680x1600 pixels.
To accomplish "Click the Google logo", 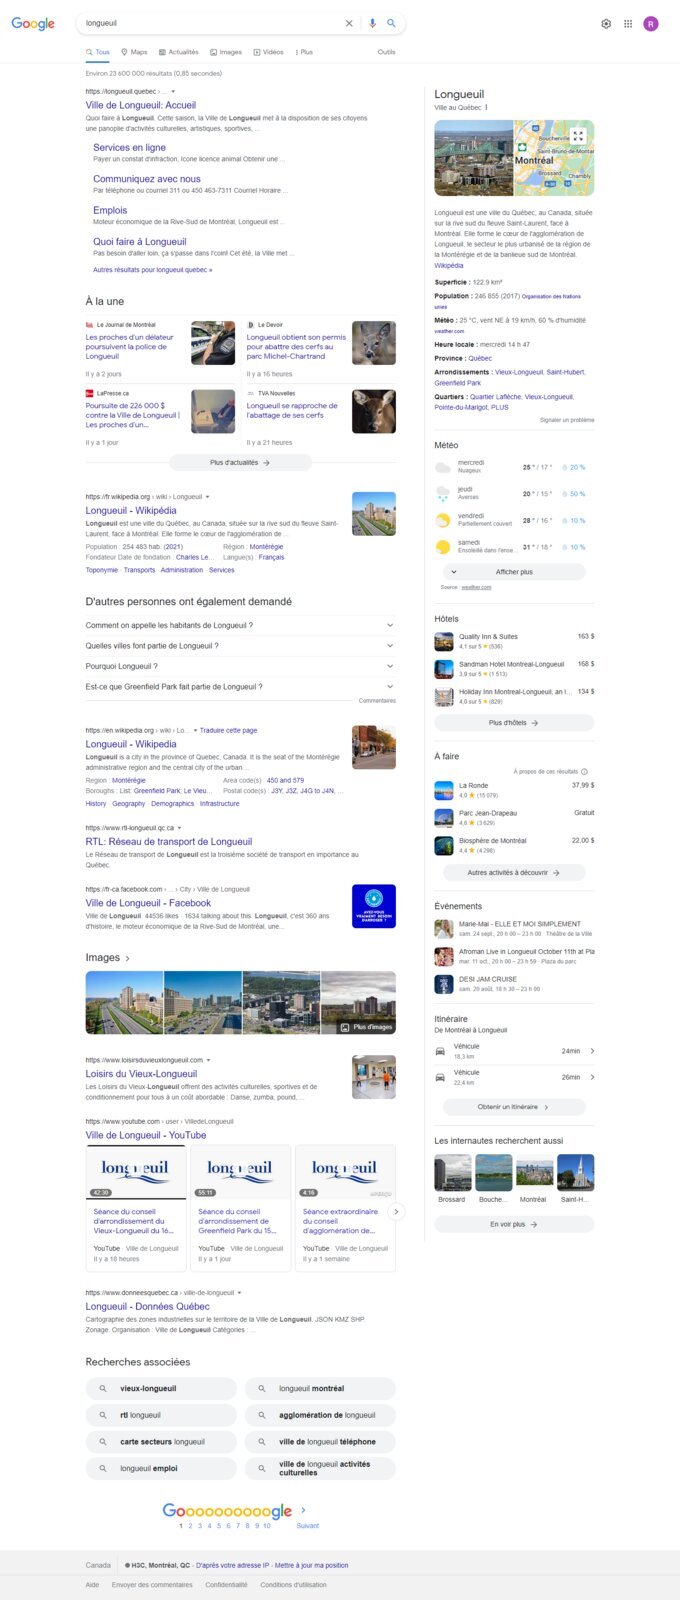I will coord(33,23).
